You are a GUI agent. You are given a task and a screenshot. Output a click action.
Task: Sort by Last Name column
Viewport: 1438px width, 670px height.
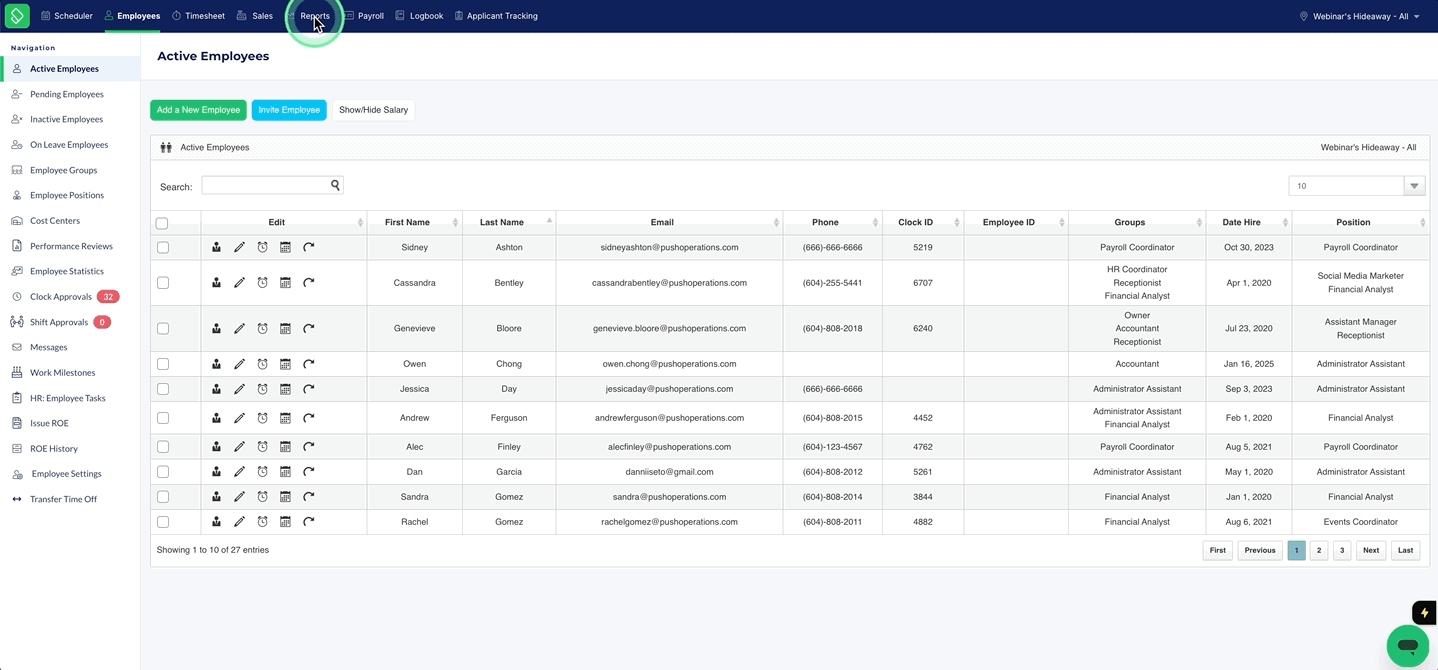click(x=509, y=222)
